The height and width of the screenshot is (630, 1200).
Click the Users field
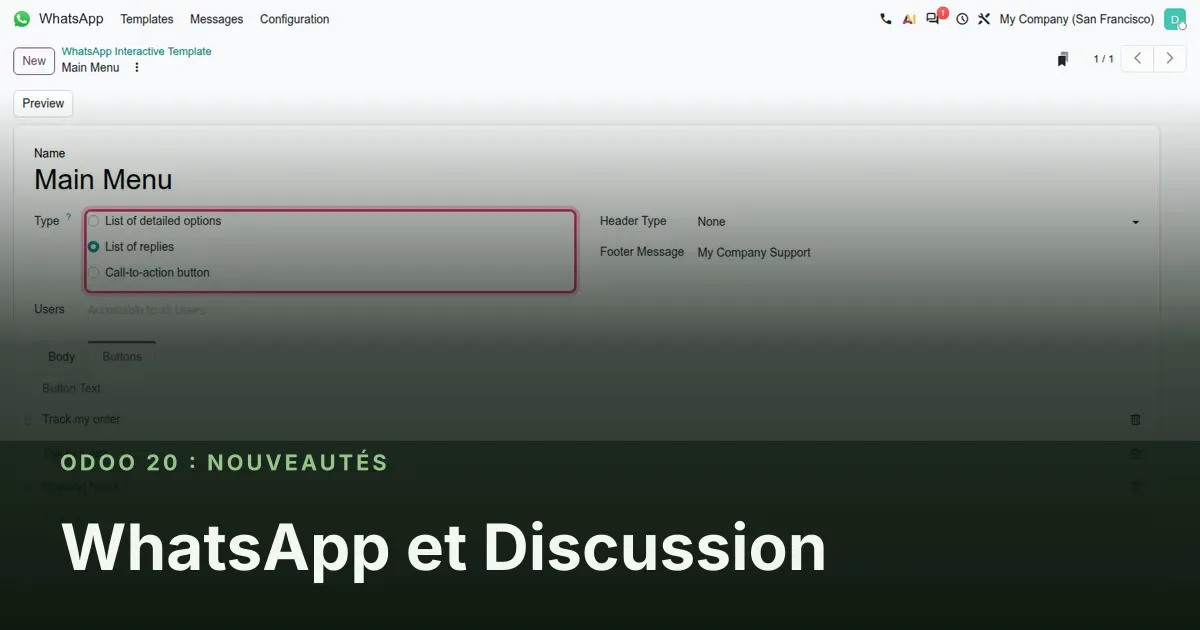point(330,310)
